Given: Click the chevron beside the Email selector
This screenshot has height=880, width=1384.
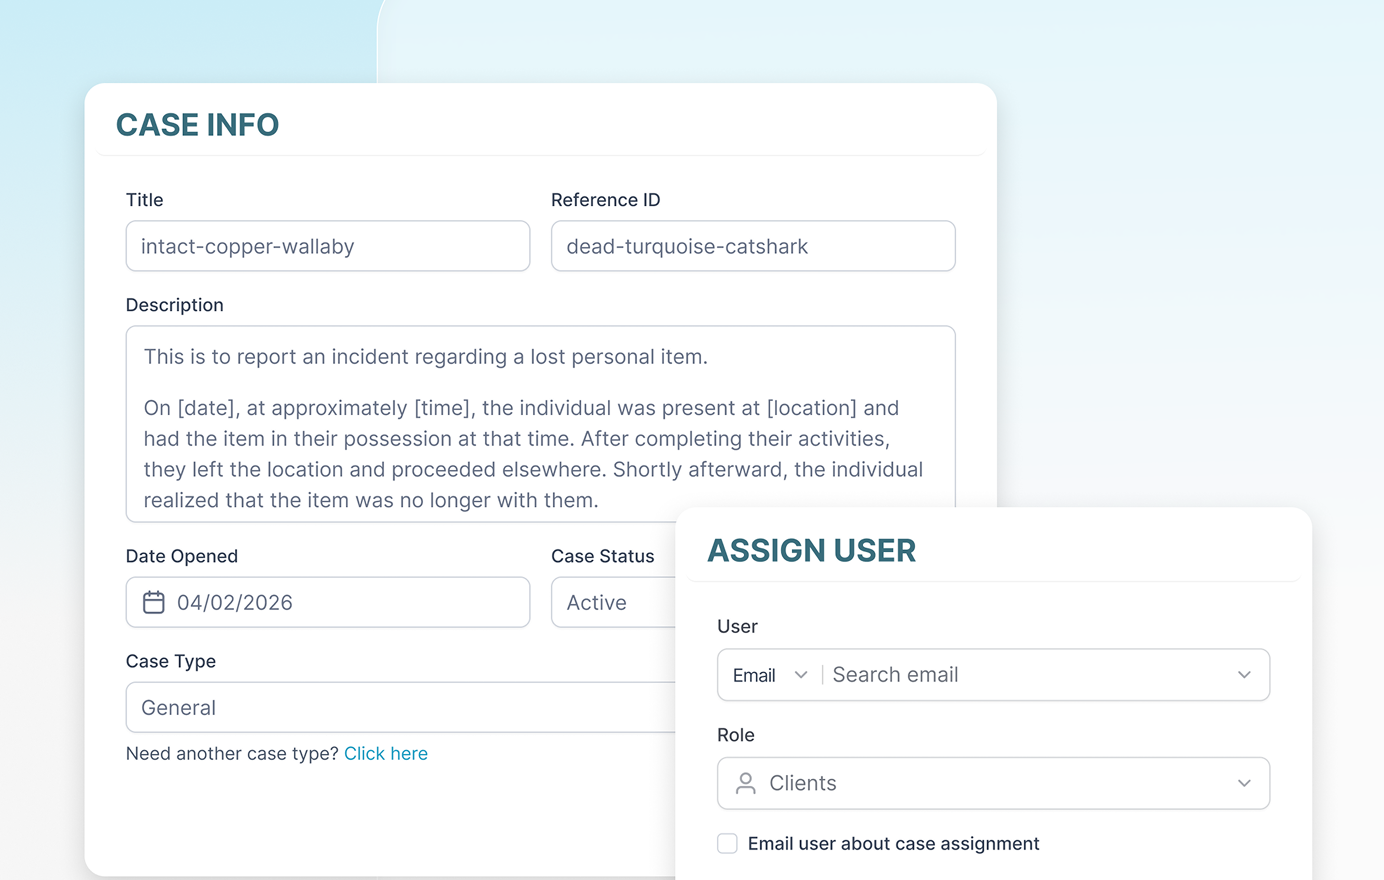Looking at the screenshot, I should coord(801,675).
